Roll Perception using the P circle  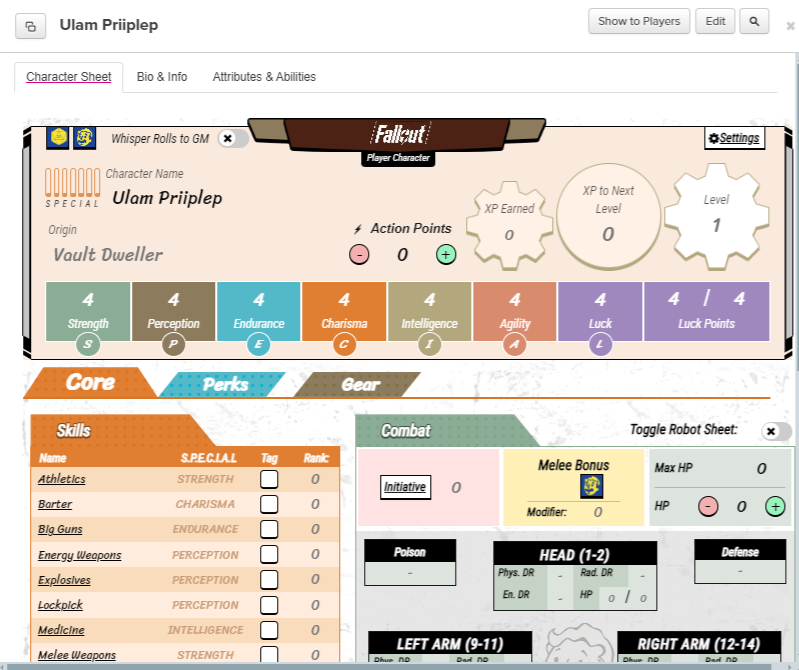(173, 345)
